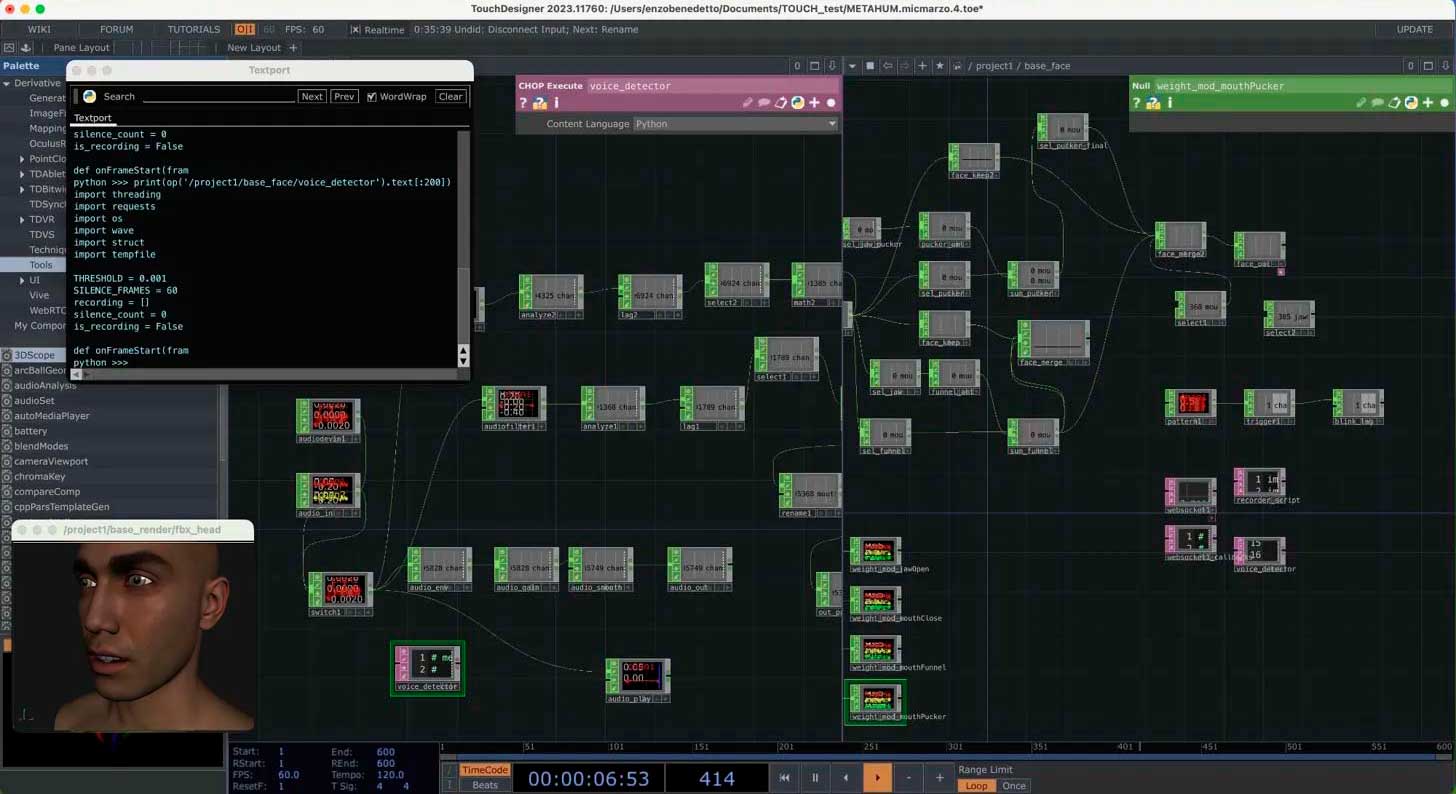Screen dimensions: 1456x794
Task: Add custom parameter with plus in voice_detector panel
Action: pos(815,103)
